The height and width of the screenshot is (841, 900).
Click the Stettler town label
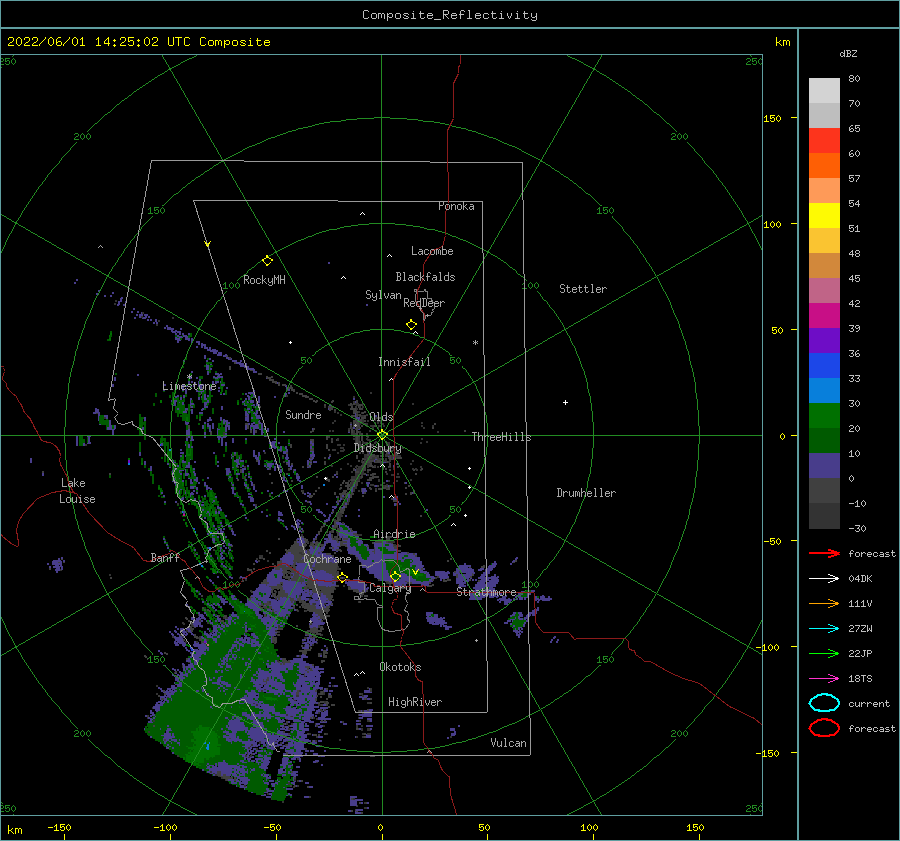tap(583, 289)
